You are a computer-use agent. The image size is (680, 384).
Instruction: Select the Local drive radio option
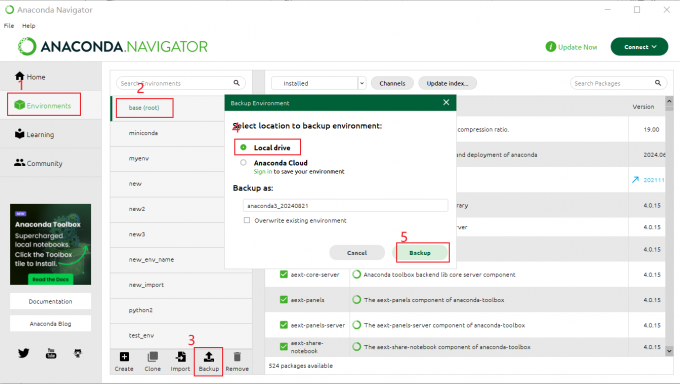click(x=243, y=148)
